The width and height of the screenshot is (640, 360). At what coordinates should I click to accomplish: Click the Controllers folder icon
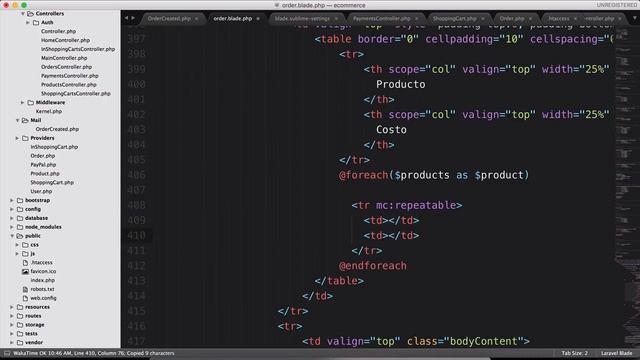[x=31, y=13]
